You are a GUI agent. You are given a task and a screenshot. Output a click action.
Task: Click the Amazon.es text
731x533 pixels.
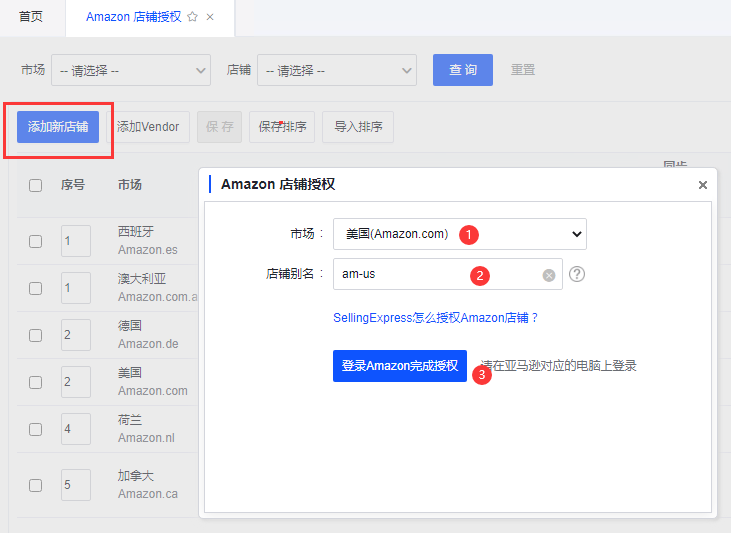pyautogui.click(x=148, y=250)
